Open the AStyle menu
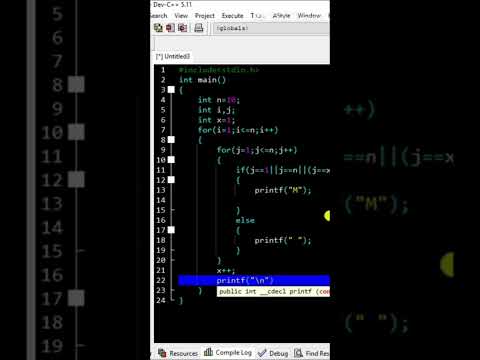The height and width of the screenshot is (360, 480). [281, 16]
